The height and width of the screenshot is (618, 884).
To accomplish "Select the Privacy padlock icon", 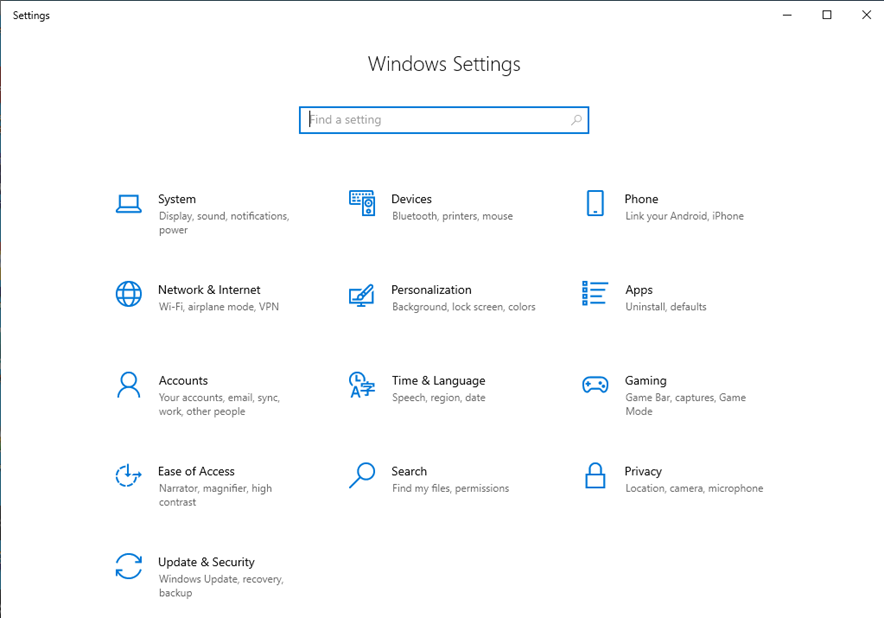I will pos(595,475).
